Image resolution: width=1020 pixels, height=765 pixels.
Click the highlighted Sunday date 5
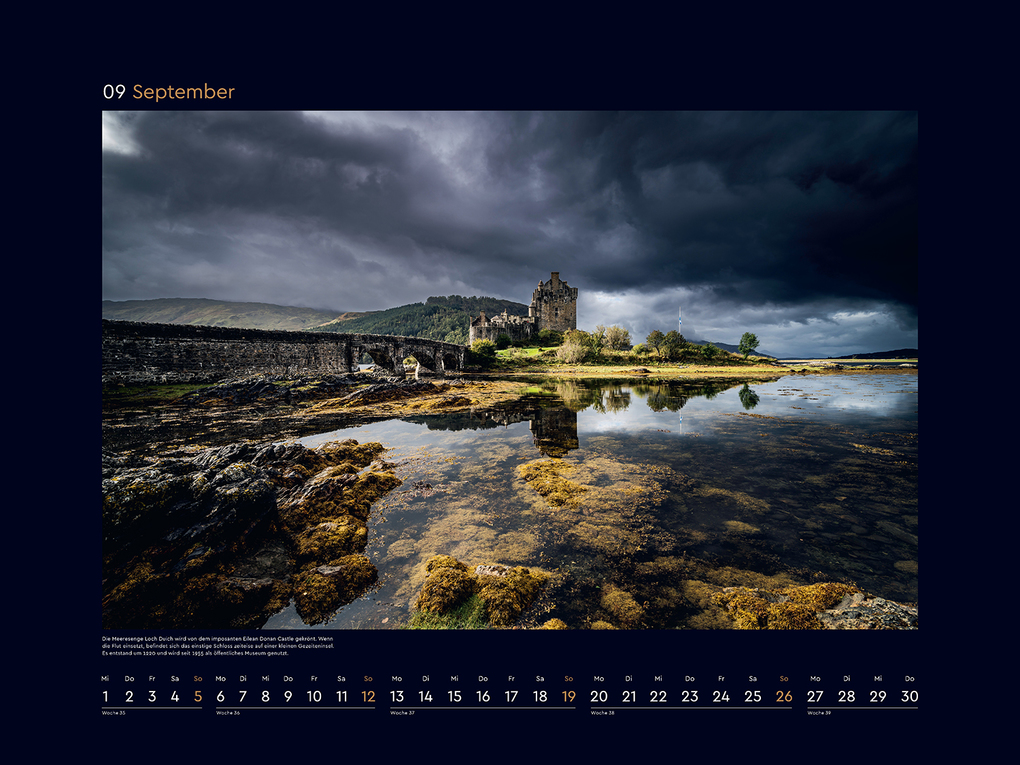tap(200, 693)
